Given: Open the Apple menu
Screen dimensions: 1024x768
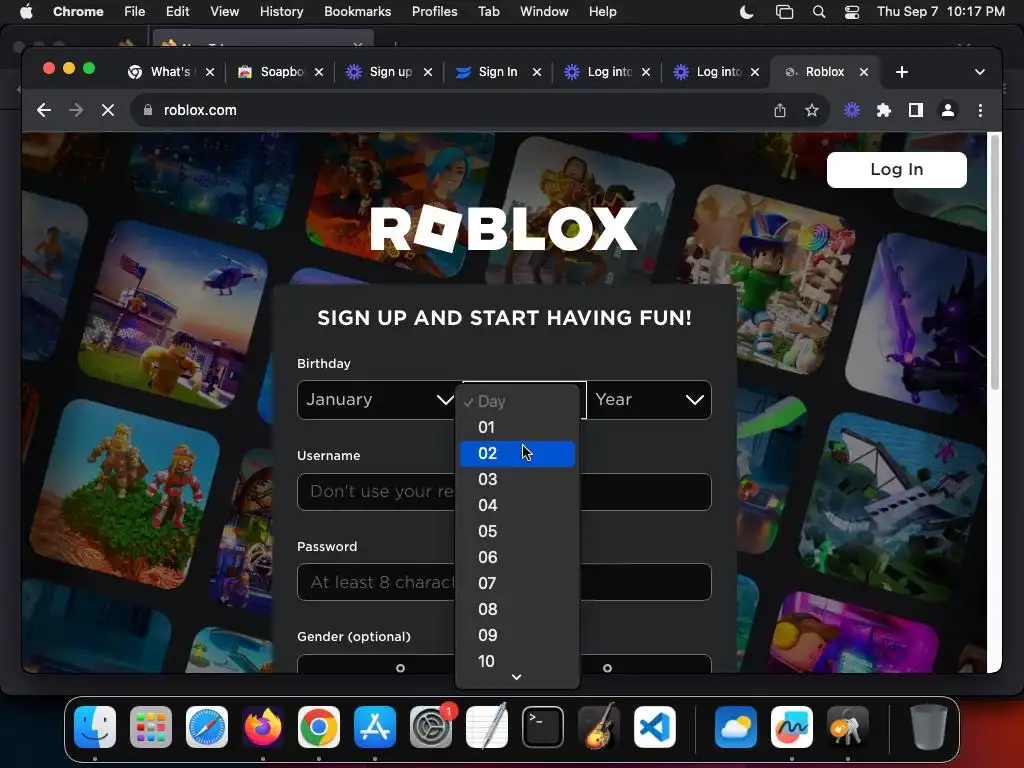Looking at the screenshot, I should coord(25,11).
